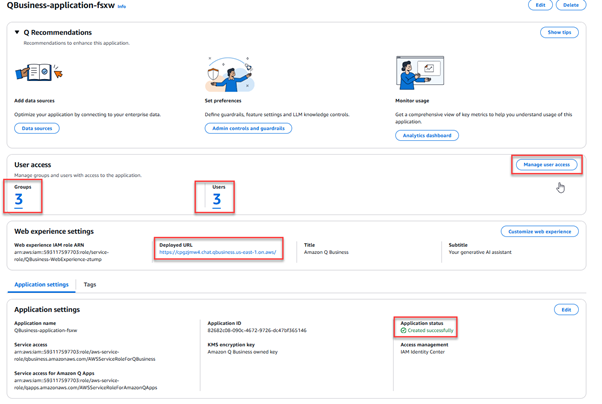602x404 pixels.
Task: Select the Application name value QBusiness-application-fsxw
Action: pyautogui.click(x=46, y=330)
